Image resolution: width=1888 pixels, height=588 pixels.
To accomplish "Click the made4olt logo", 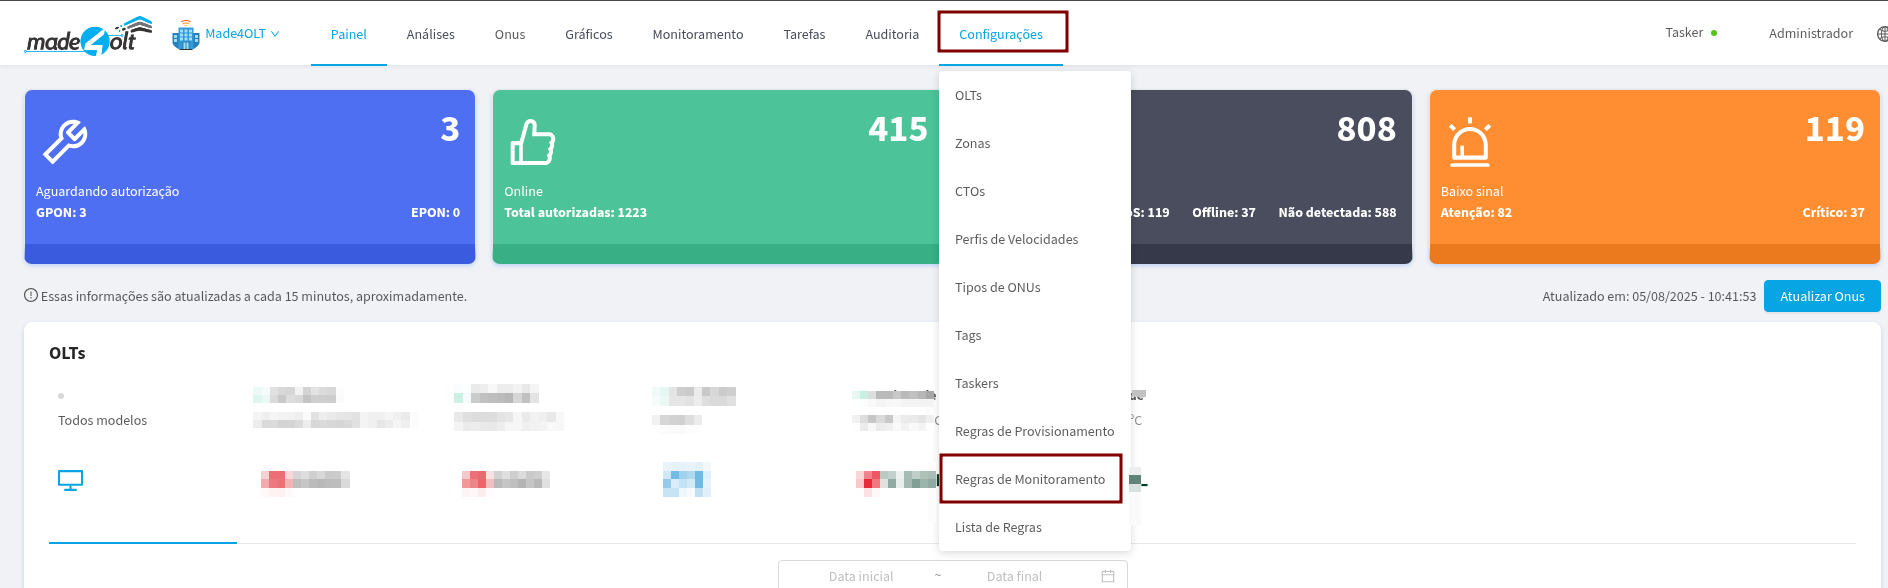I will point(88,36).
